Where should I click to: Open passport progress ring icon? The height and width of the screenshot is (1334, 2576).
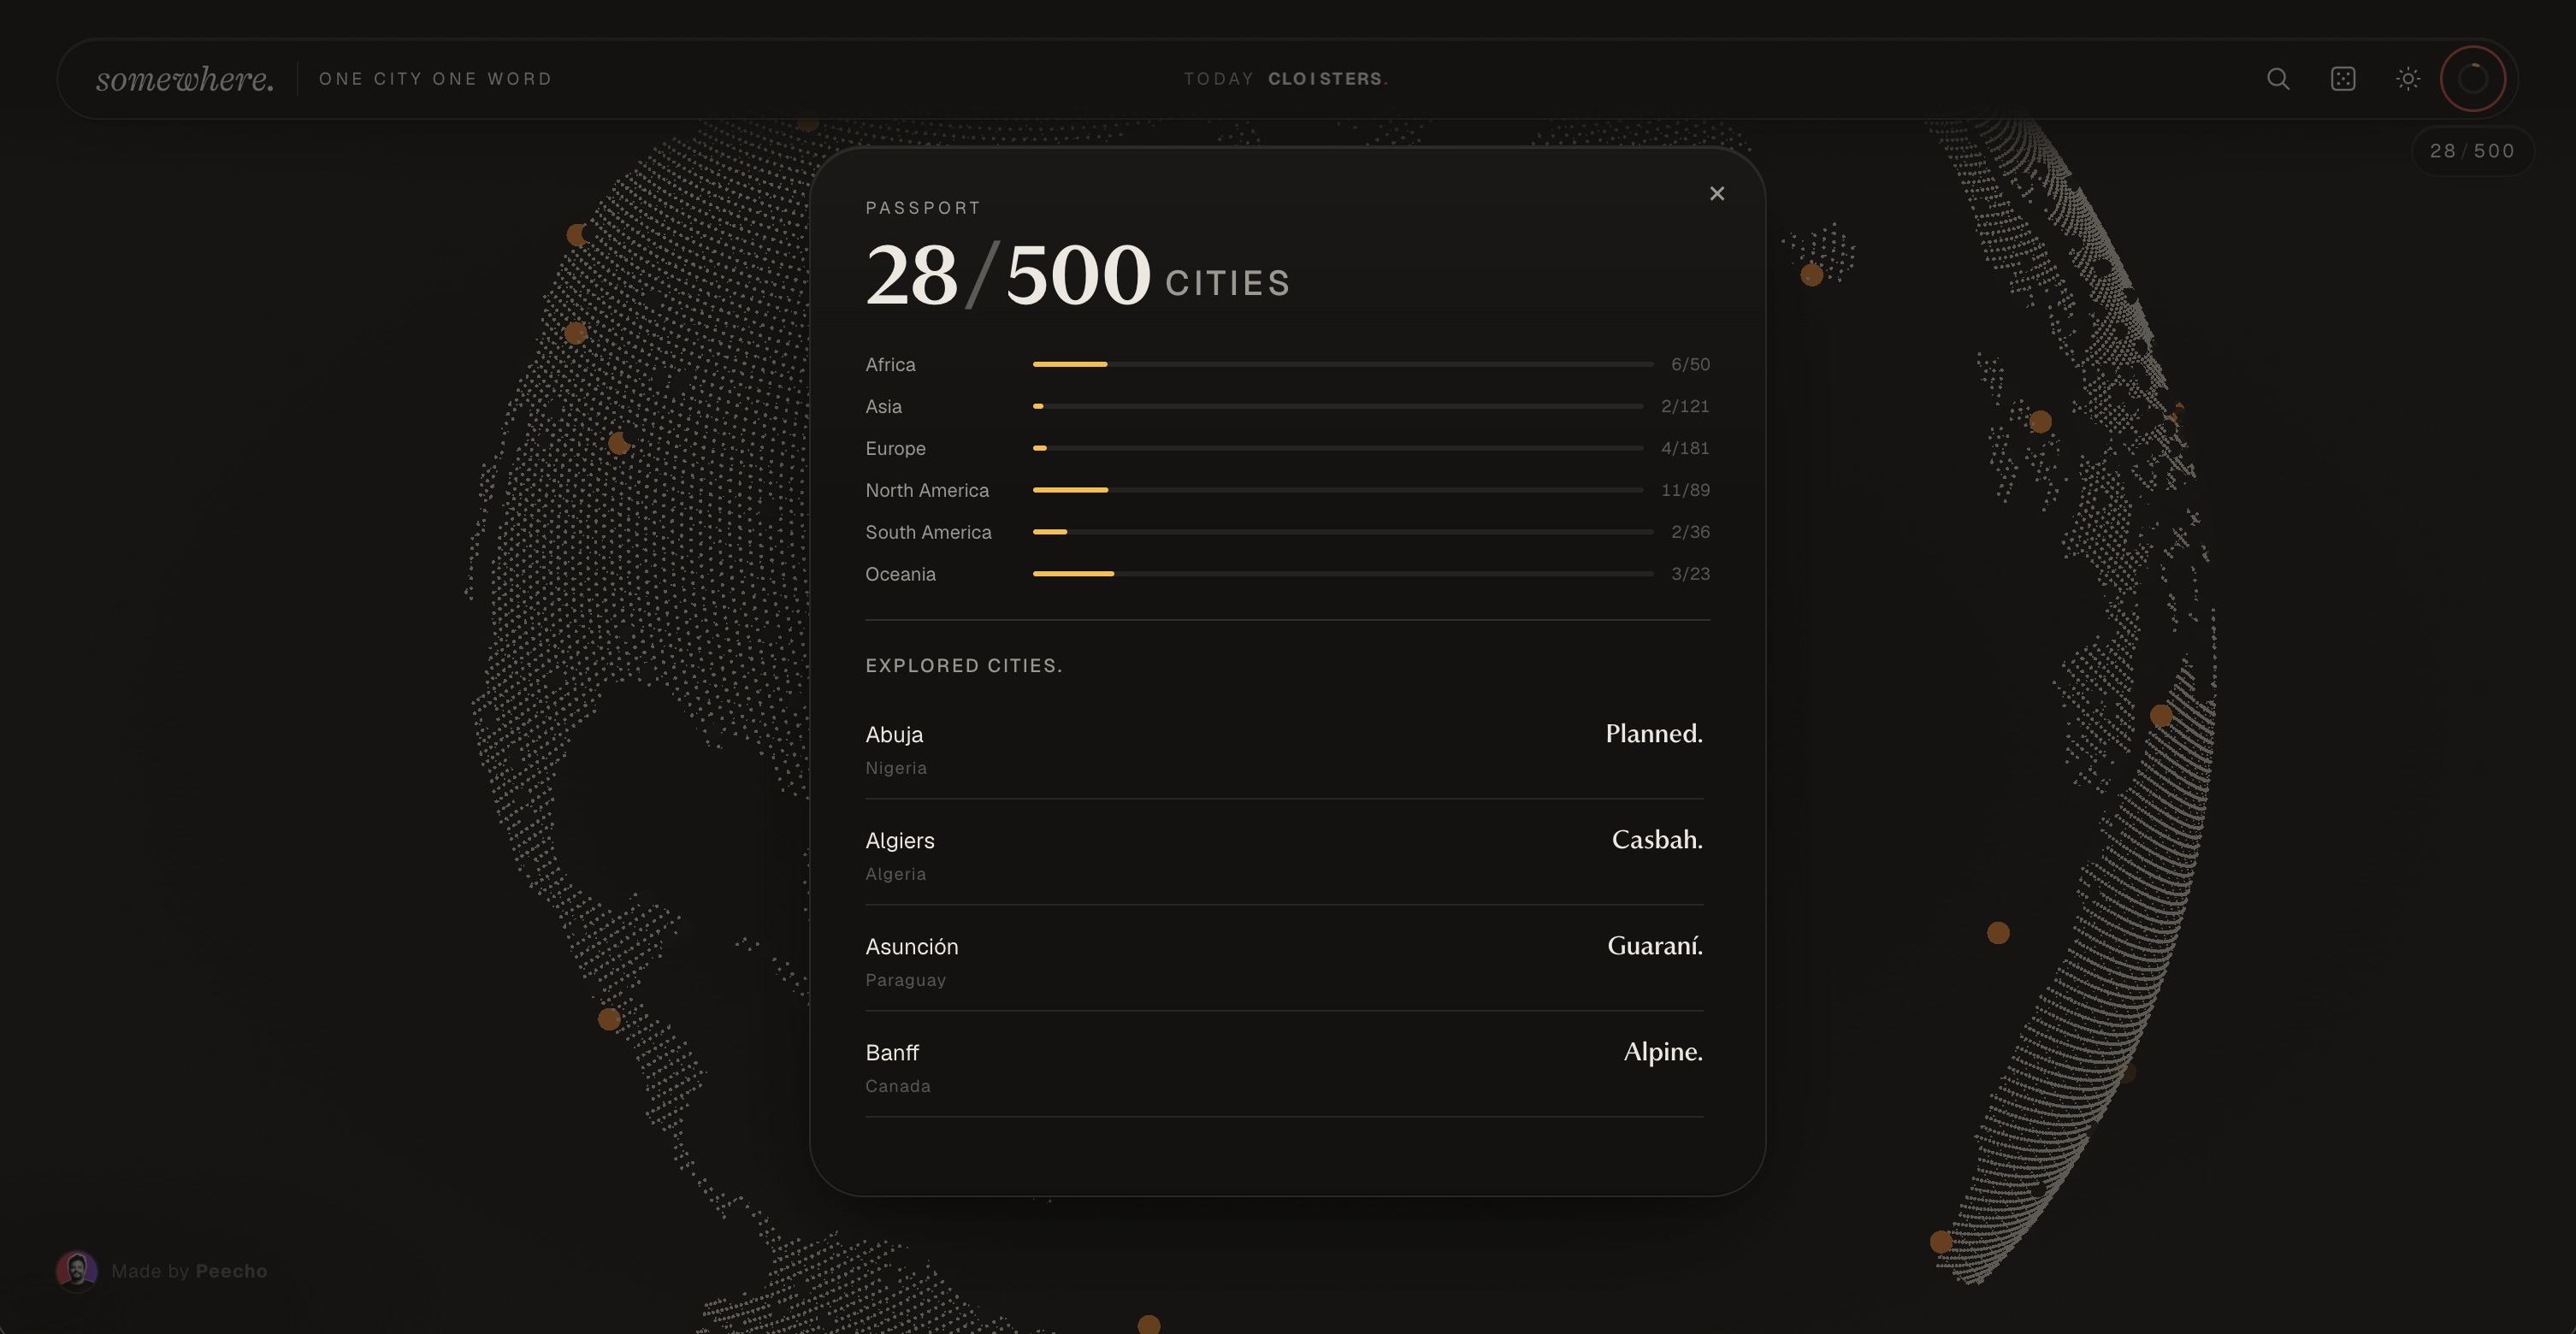(x=2472, y=79)
